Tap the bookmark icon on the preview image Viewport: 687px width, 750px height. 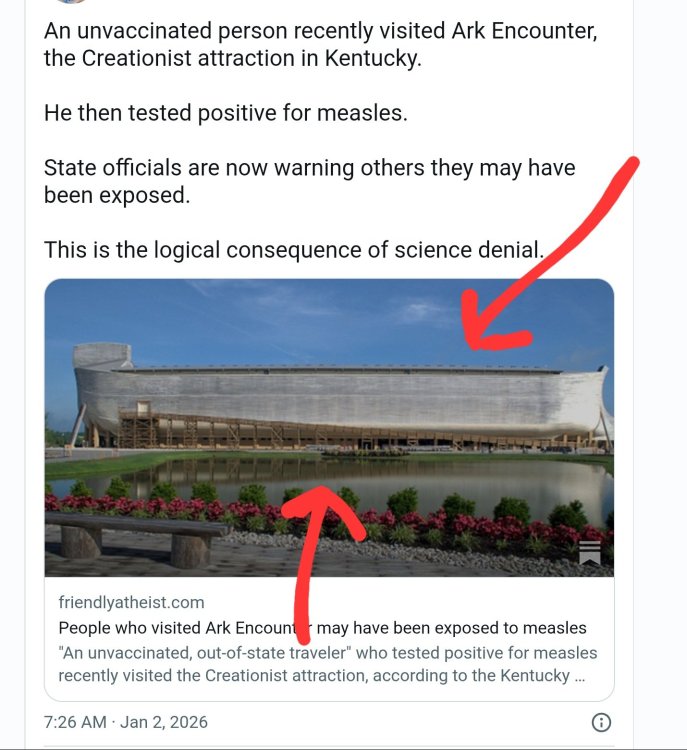pyautogui.click(x=590, y=553)
